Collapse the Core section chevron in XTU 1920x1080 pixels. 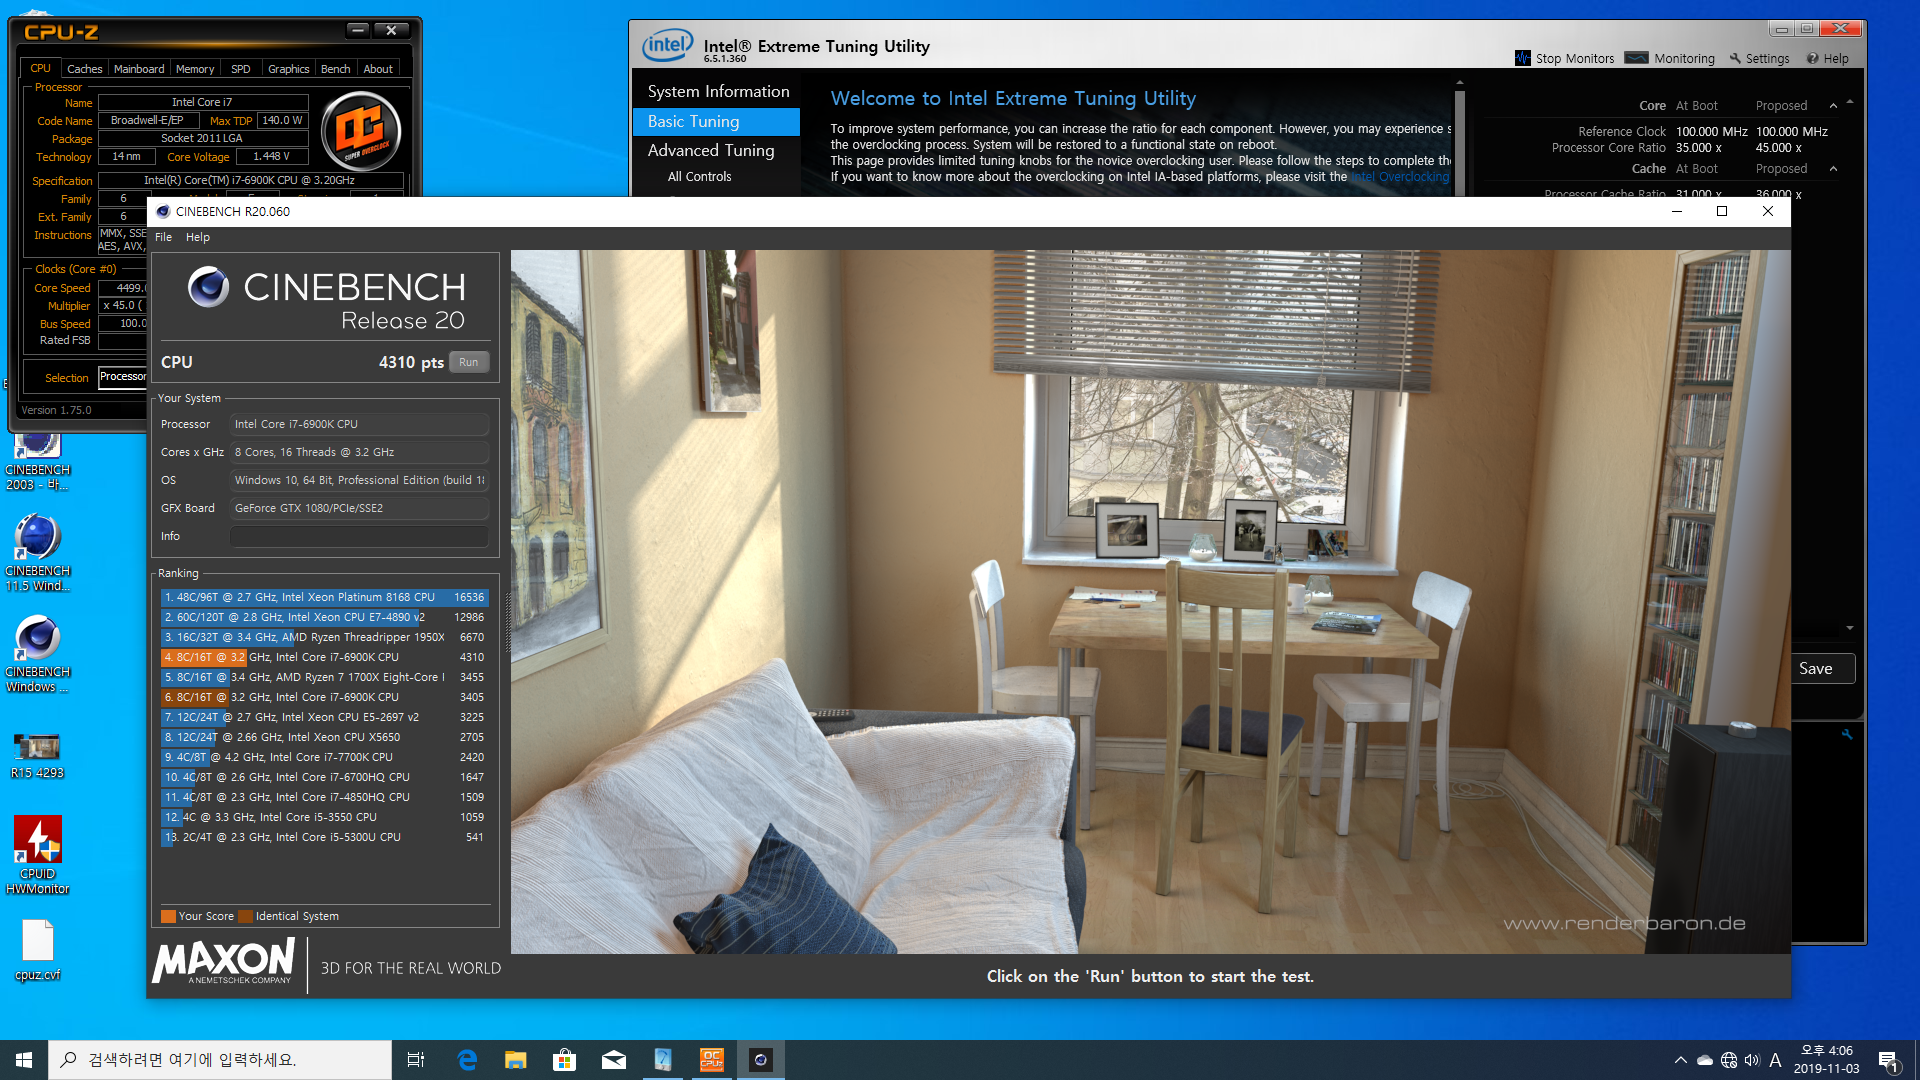pos(1833,106)
